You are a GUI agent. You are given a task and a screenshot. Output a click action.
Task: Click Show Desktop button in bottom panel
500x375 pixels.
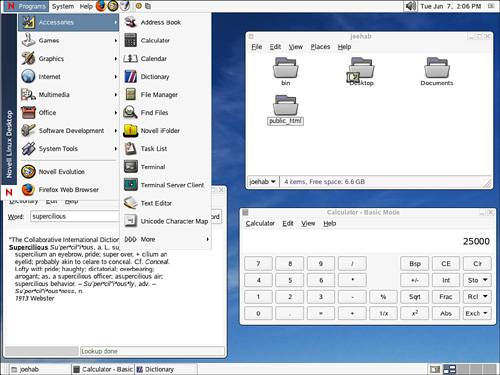pyautogui.click(x=435, y=369)
